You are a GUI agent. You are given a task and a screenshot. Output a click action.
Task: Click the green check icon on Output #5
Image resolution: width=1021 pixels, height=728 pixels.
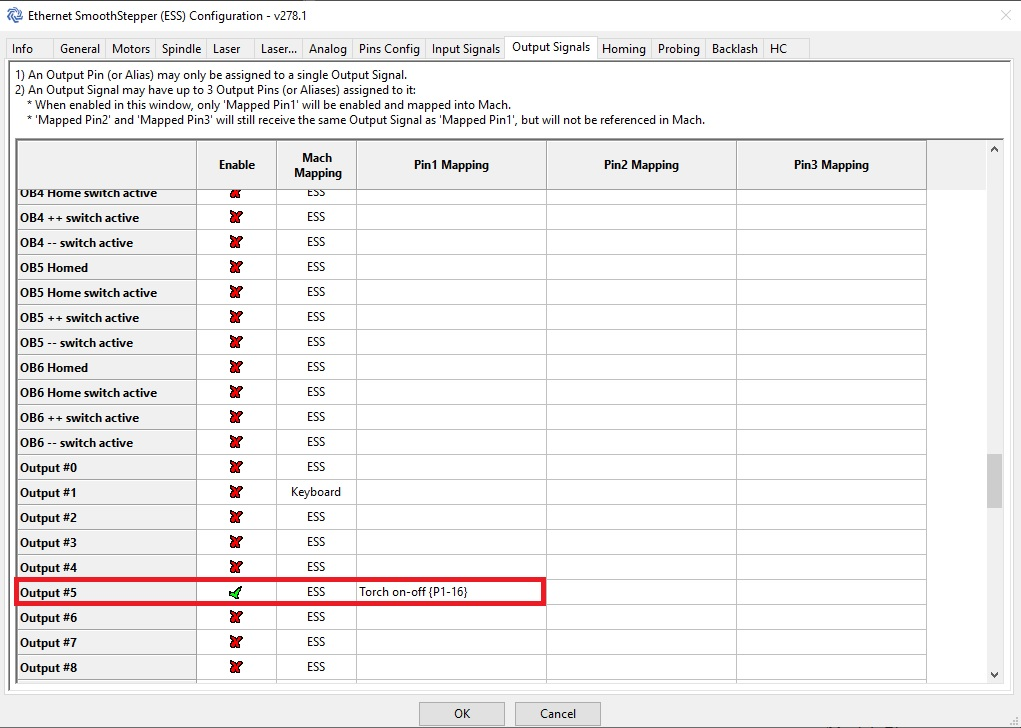coord(236,592)
